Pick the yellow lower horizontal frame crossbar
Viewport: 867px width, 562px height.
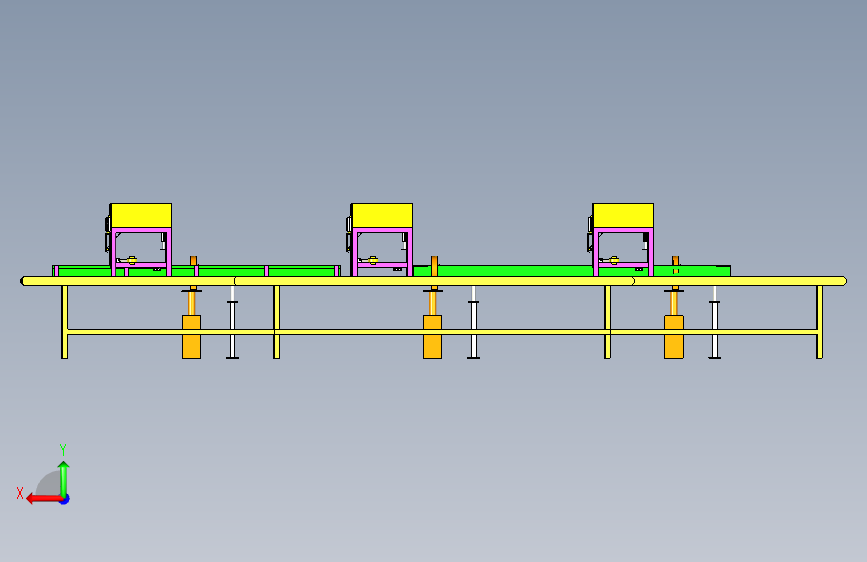point(442,332)
